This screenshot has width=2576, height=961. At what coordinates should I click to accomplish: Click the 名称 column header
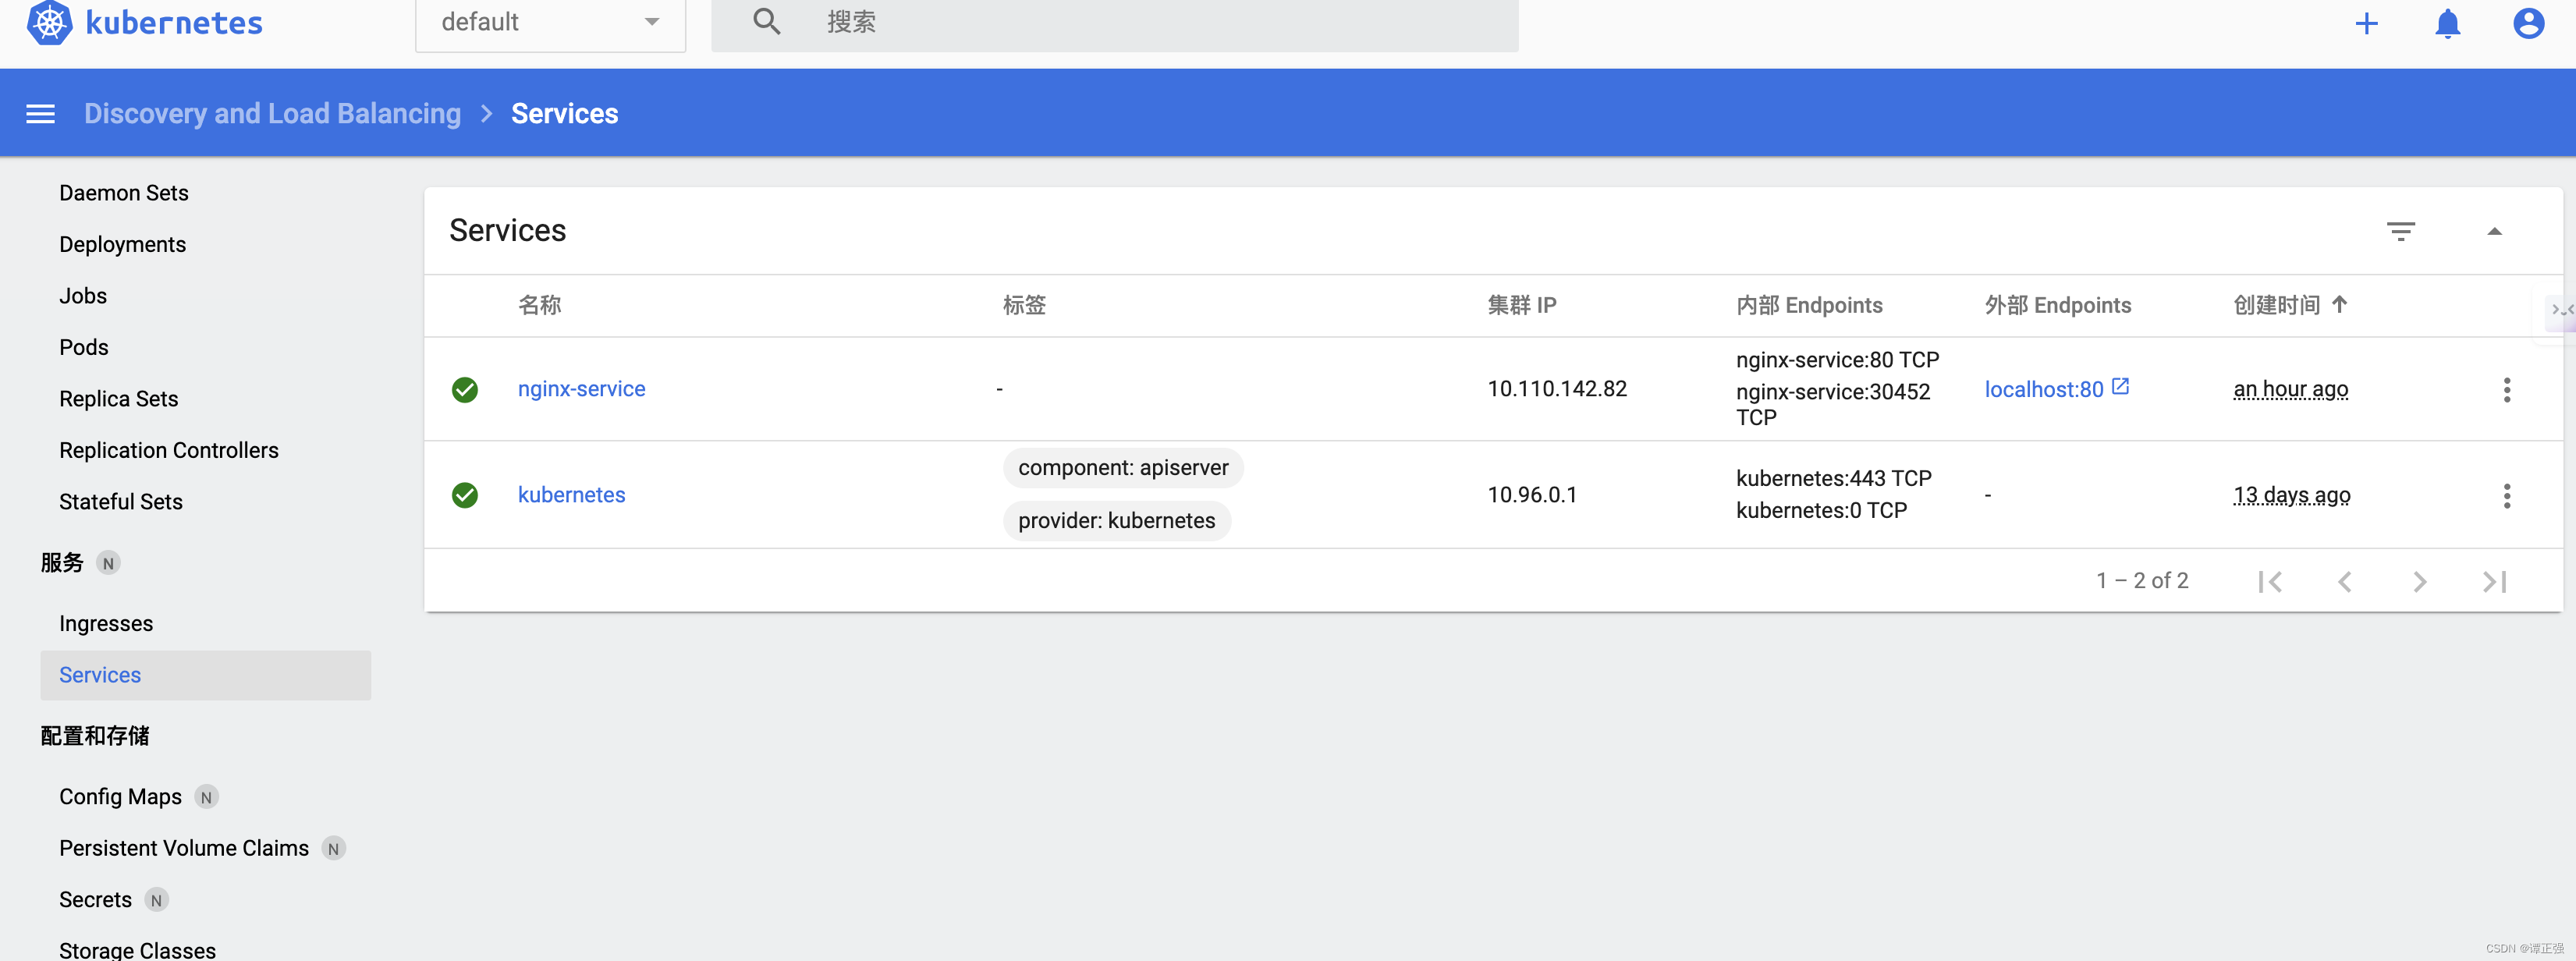click(x=539, y=305)
